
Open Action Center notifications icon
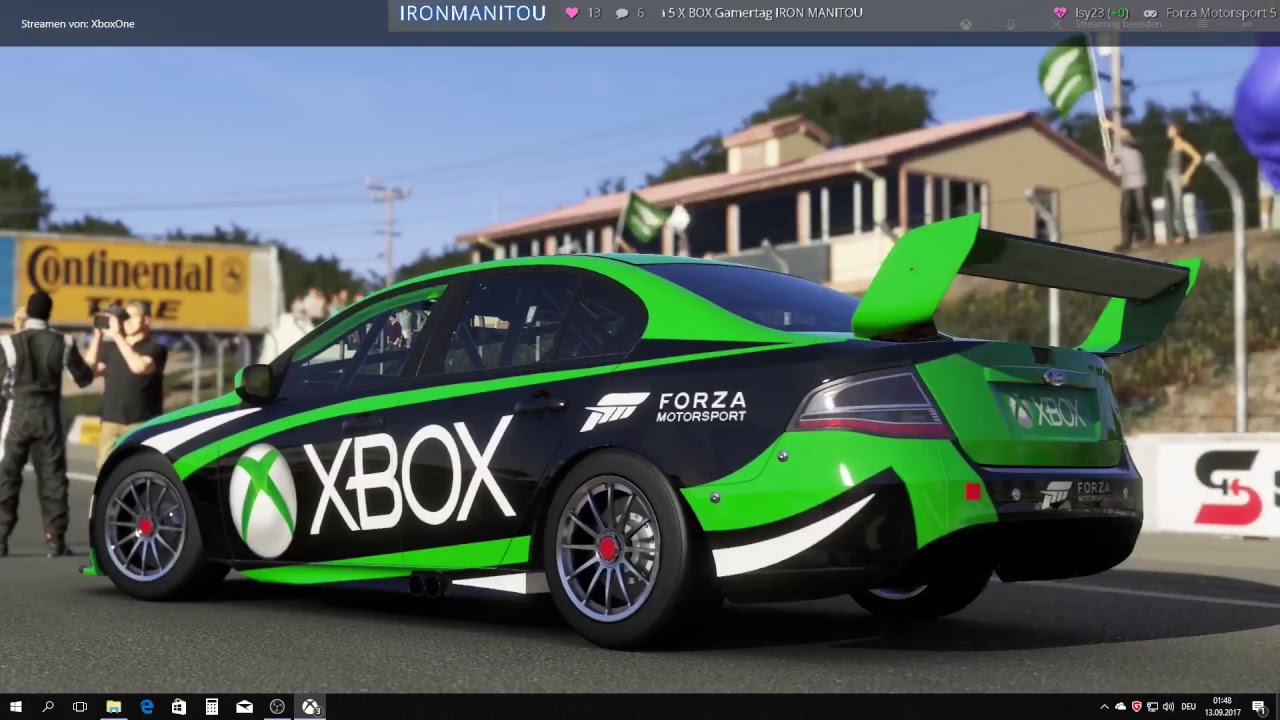click(1258, 707)
